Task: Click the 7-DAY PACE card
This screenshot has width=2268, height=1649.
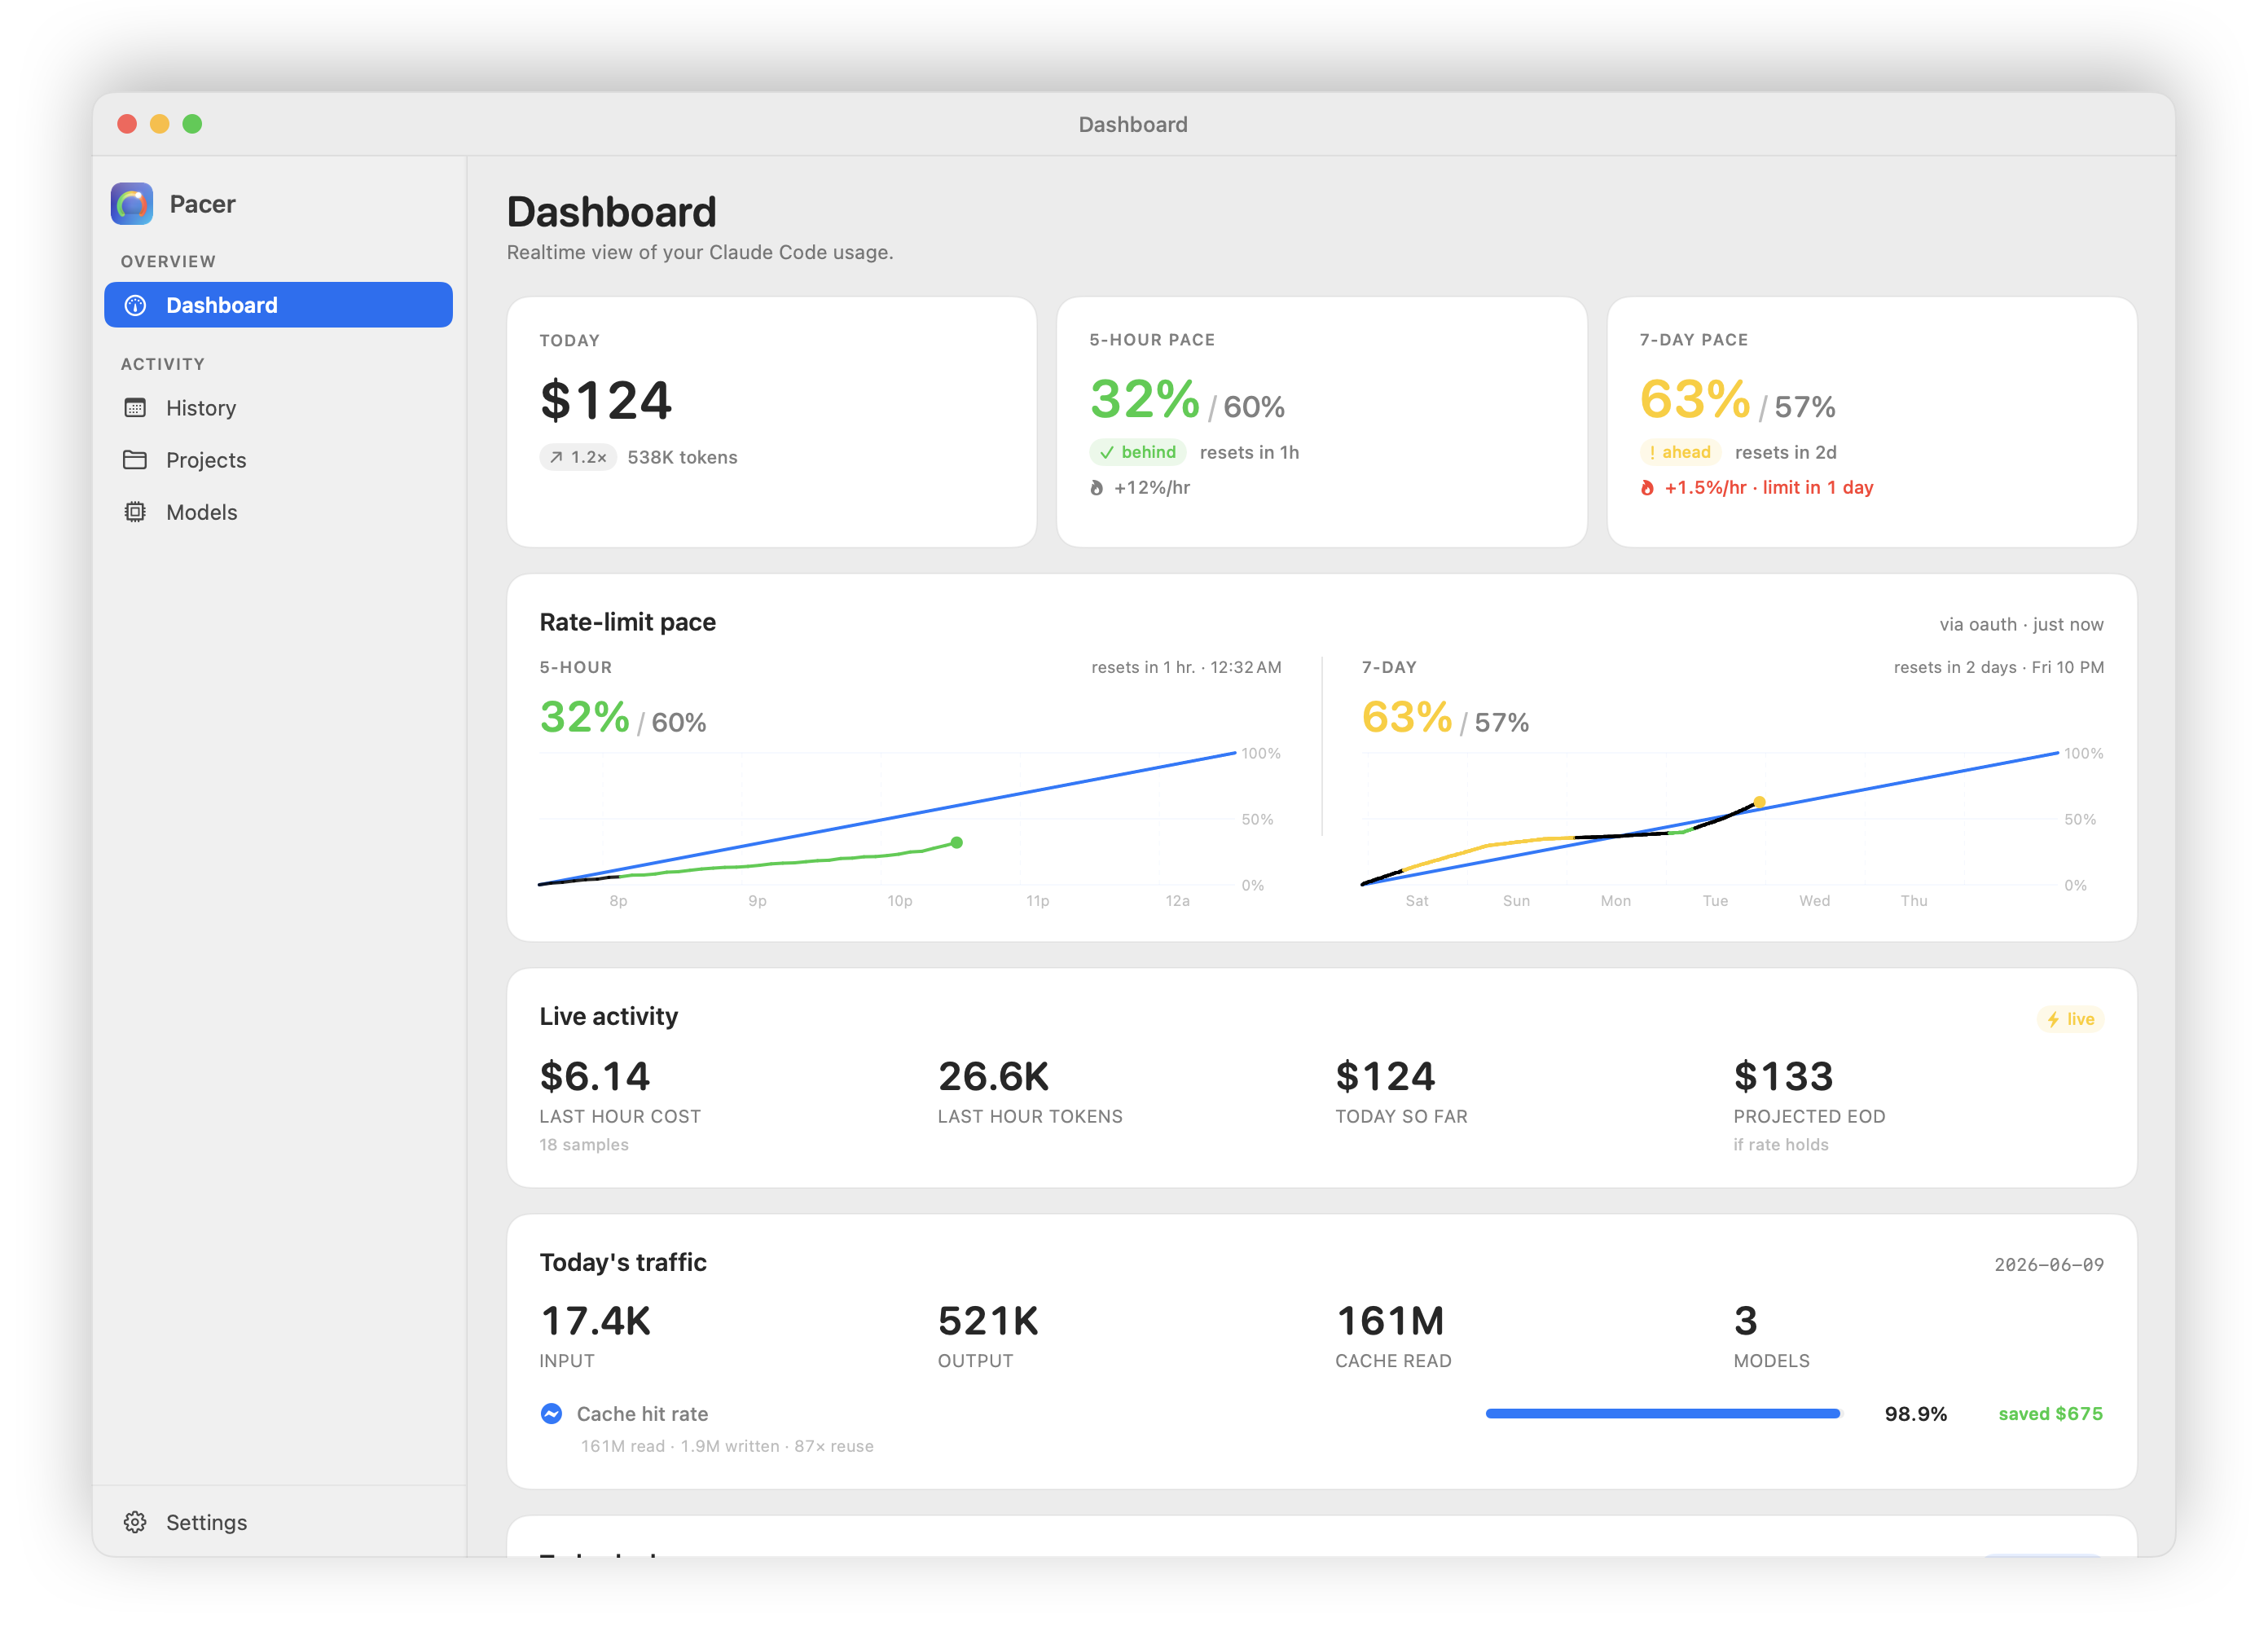Action: point(1871,422)
